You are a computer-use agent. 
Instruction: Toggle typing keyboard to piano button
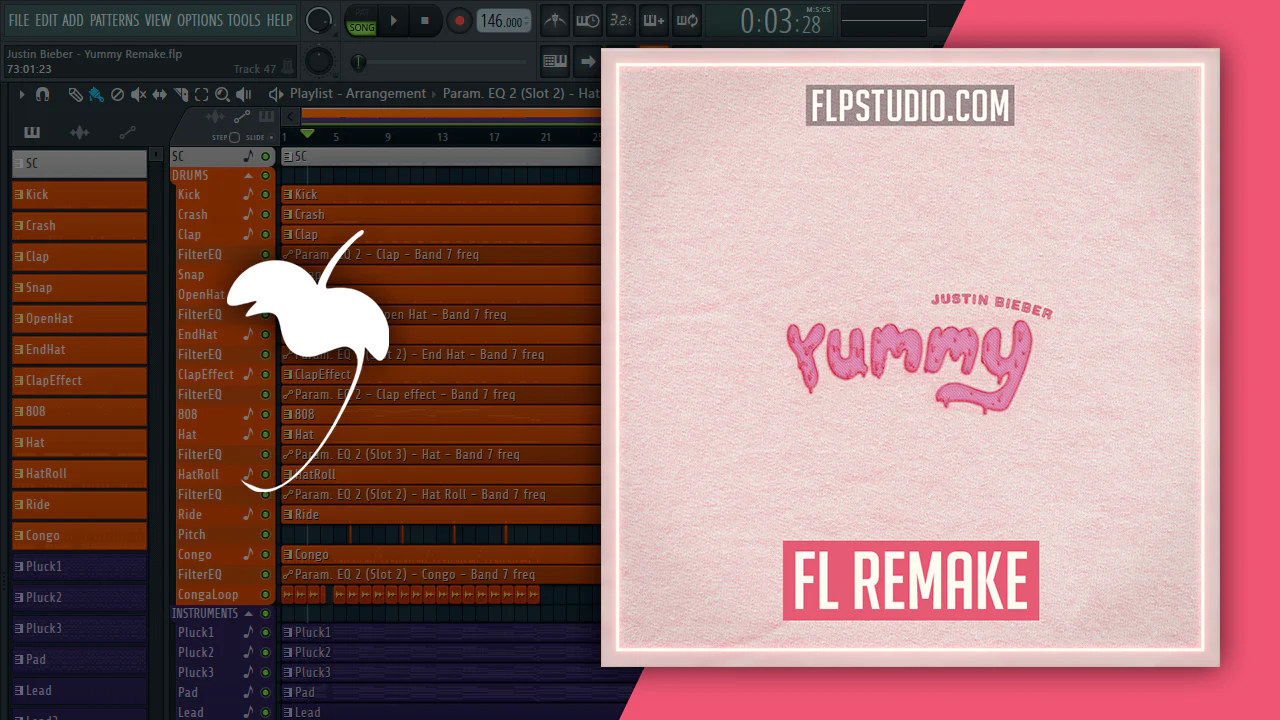(x=555, y=61)
